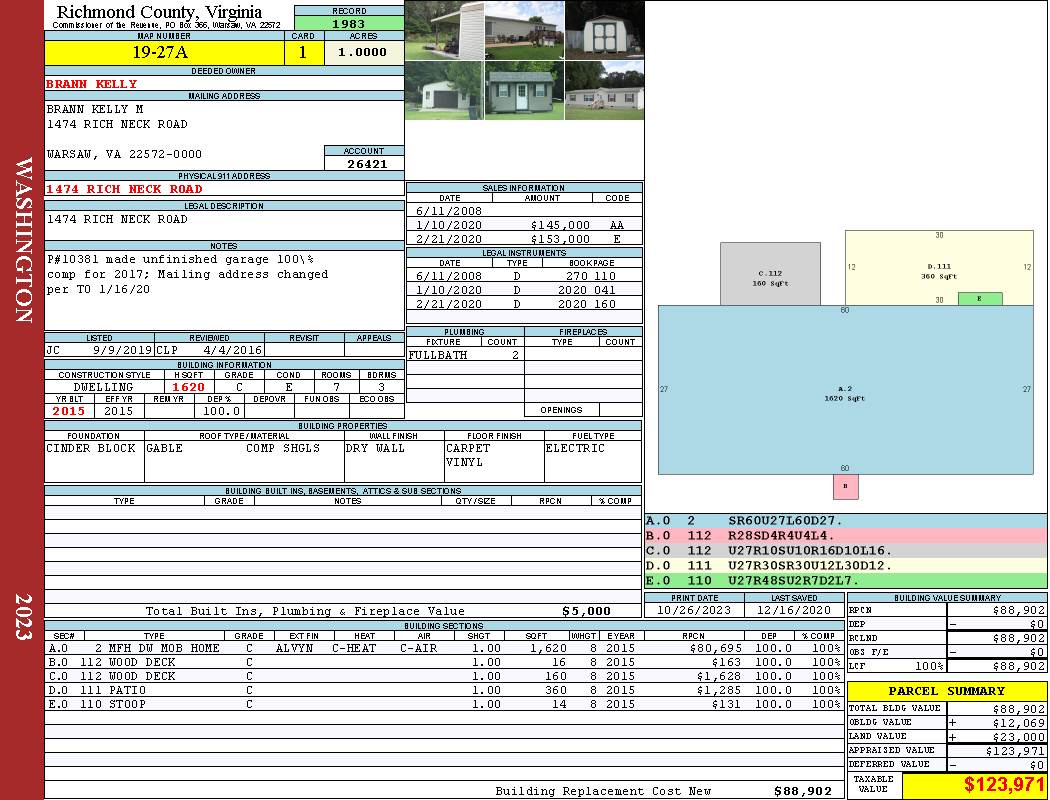Select the green record number 1983 field

click(349, 23)
